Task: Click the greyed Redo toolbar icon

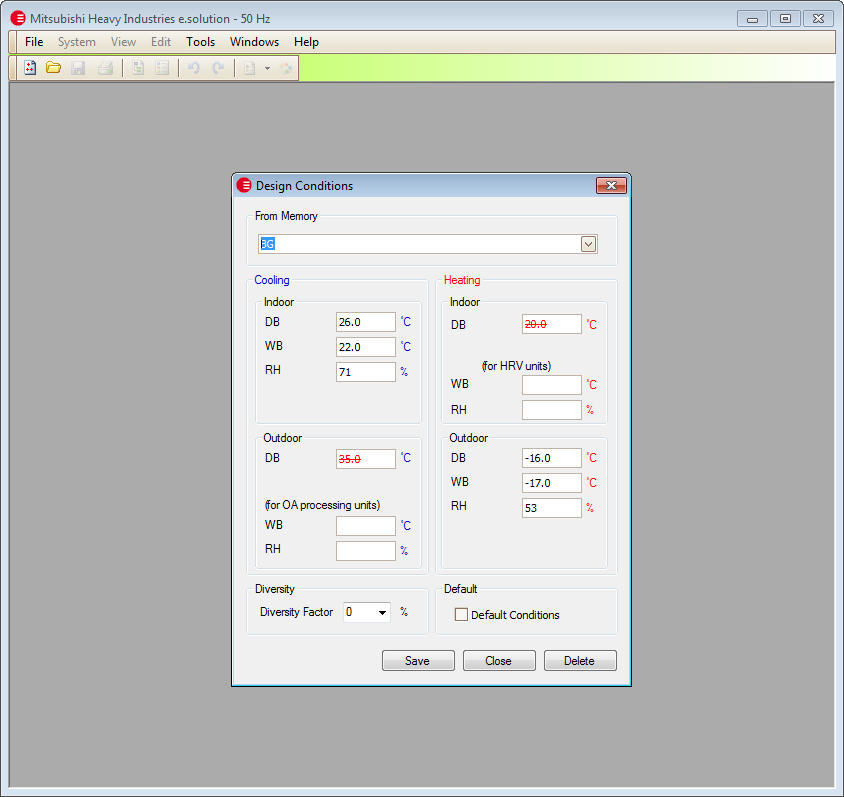Action: [x=218, y=68]
